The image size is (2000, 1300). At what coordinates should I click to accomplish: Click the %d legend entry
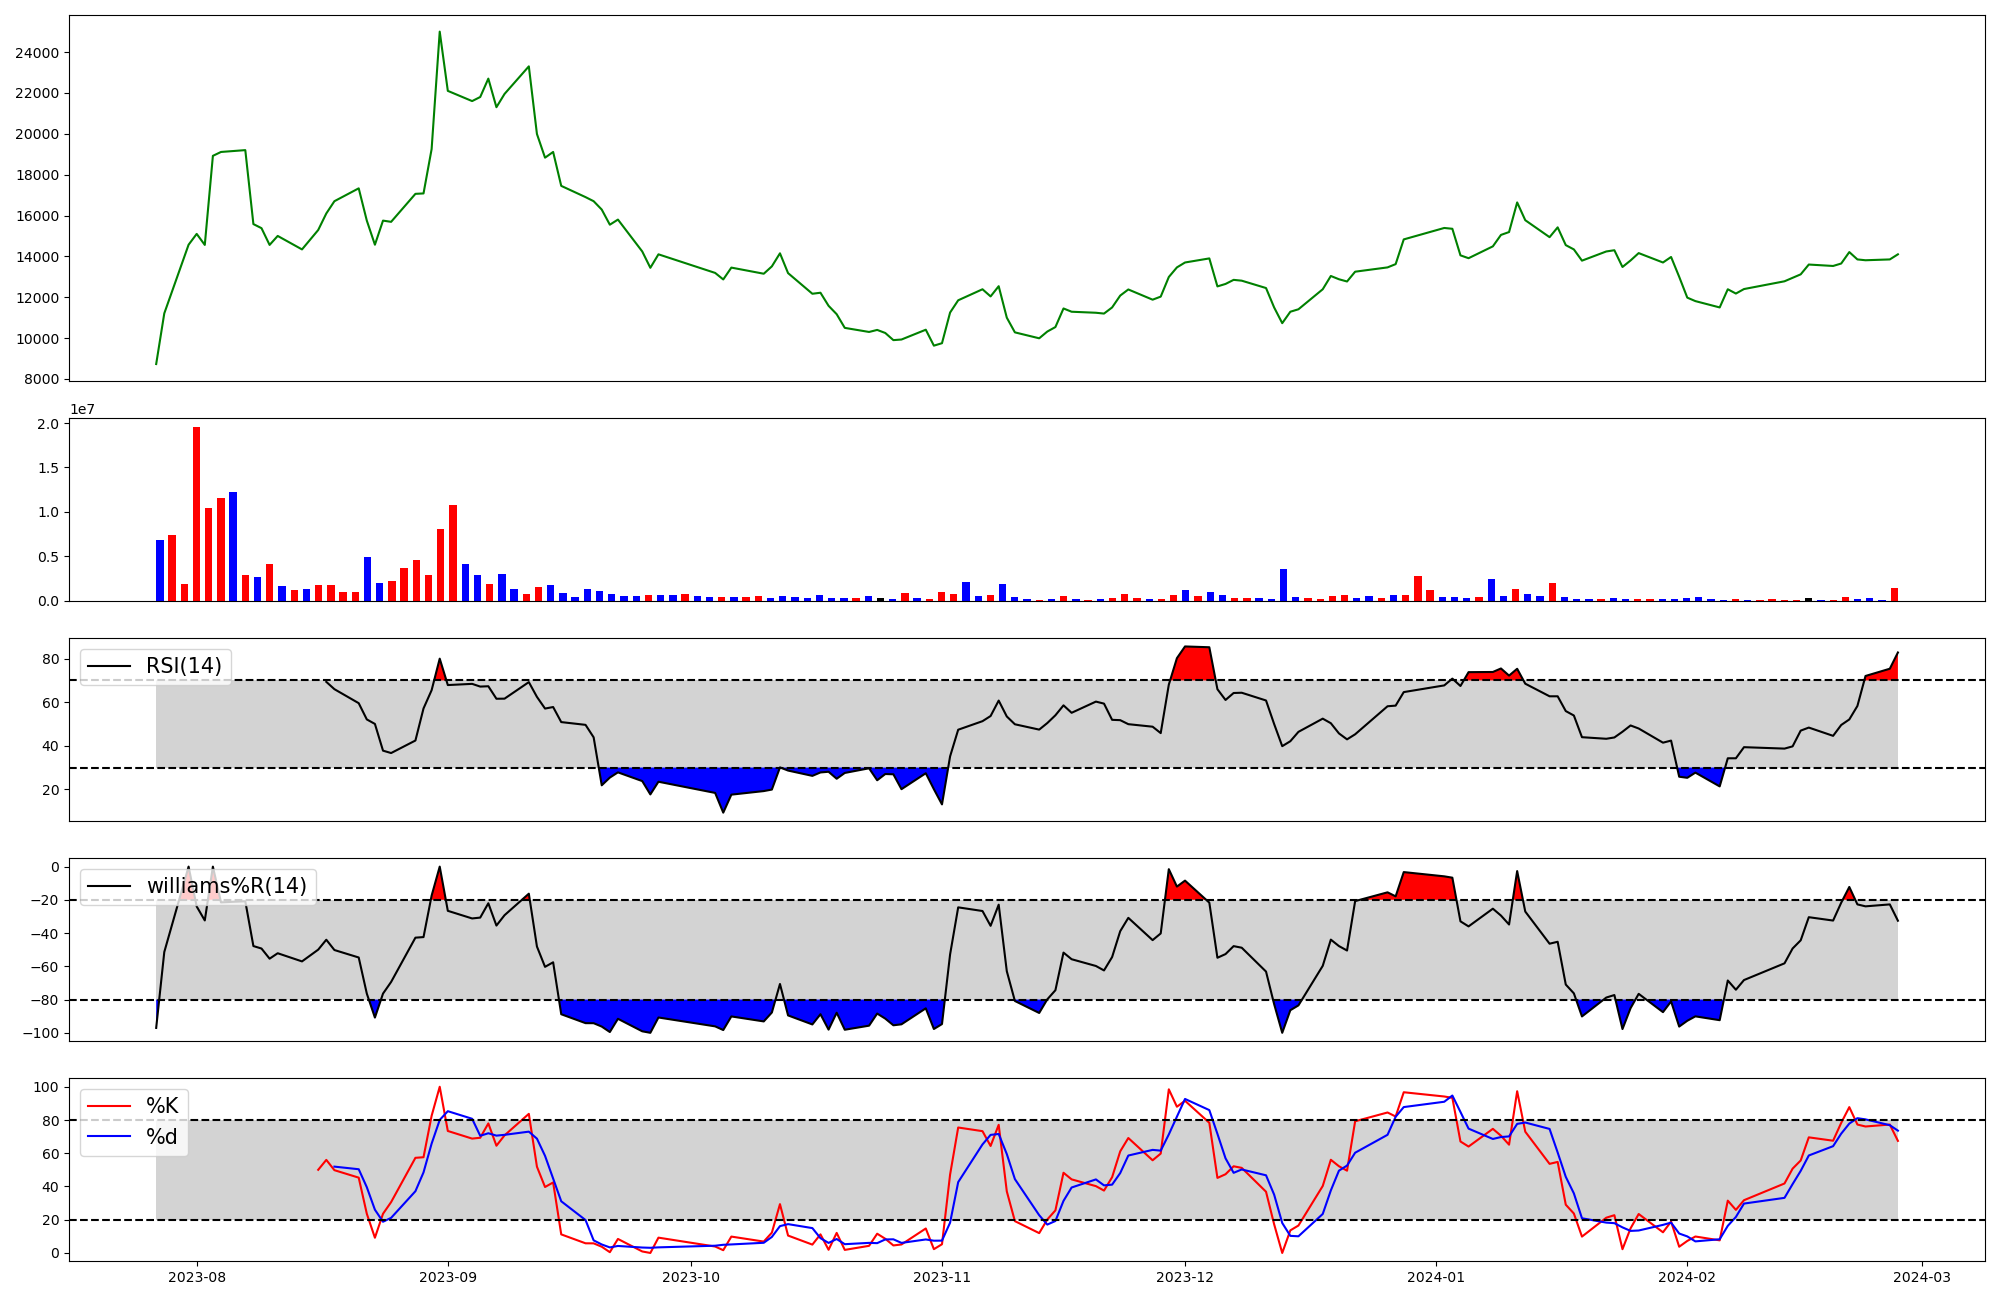click(162, 1136)
